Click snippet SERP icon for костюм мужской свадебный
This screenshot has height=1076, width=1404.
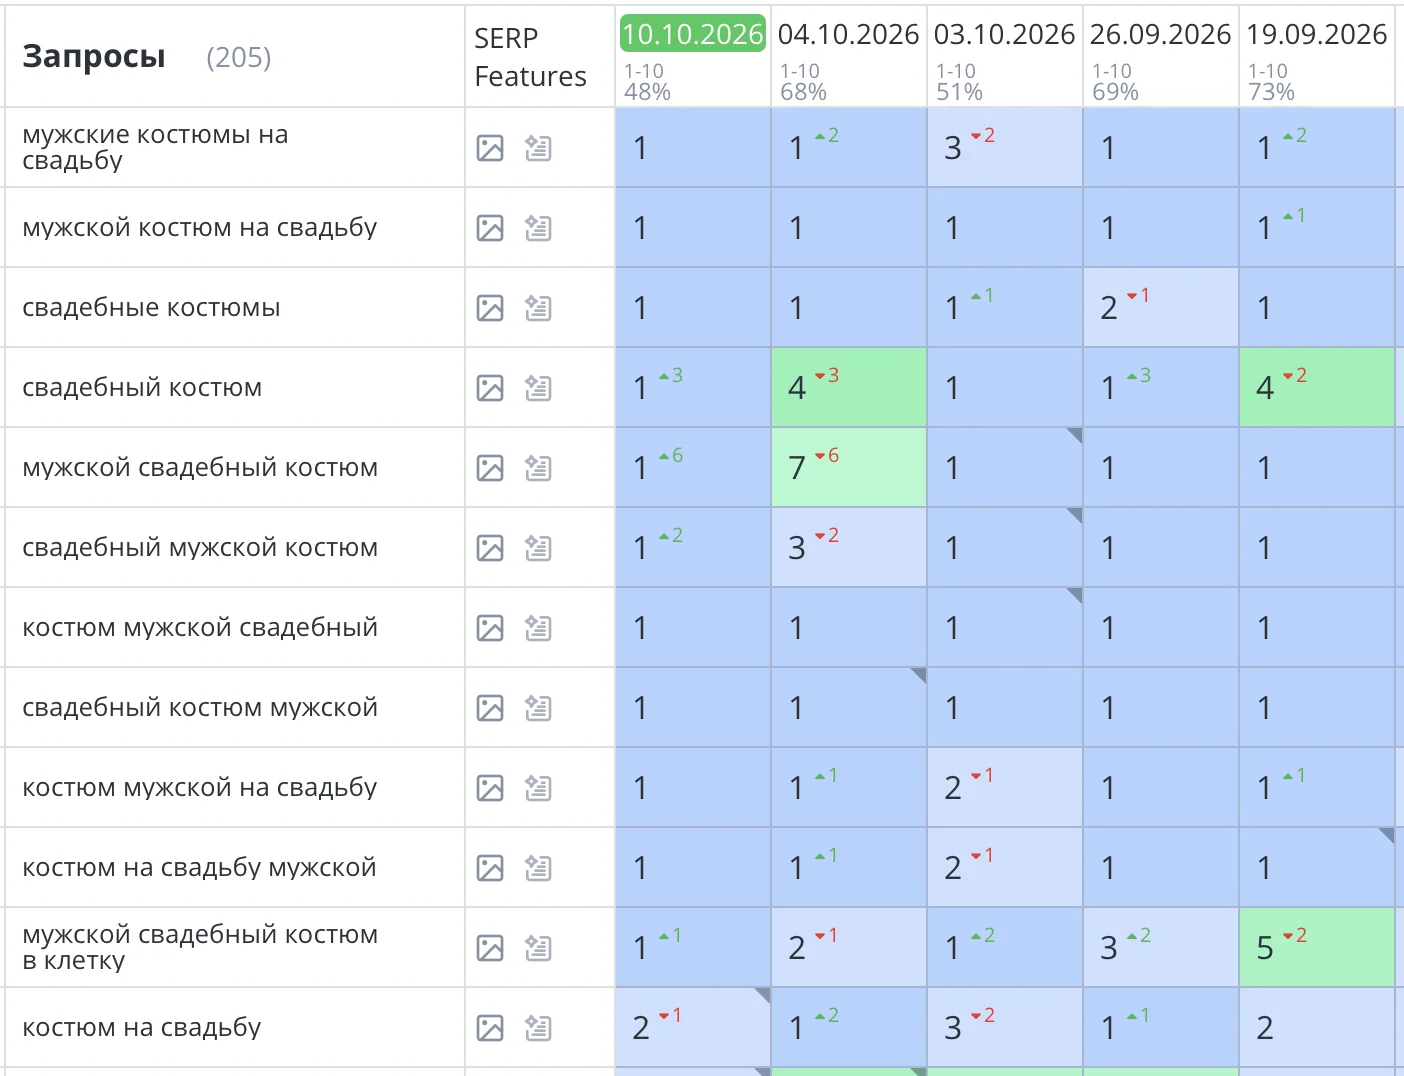click(538, 628)
